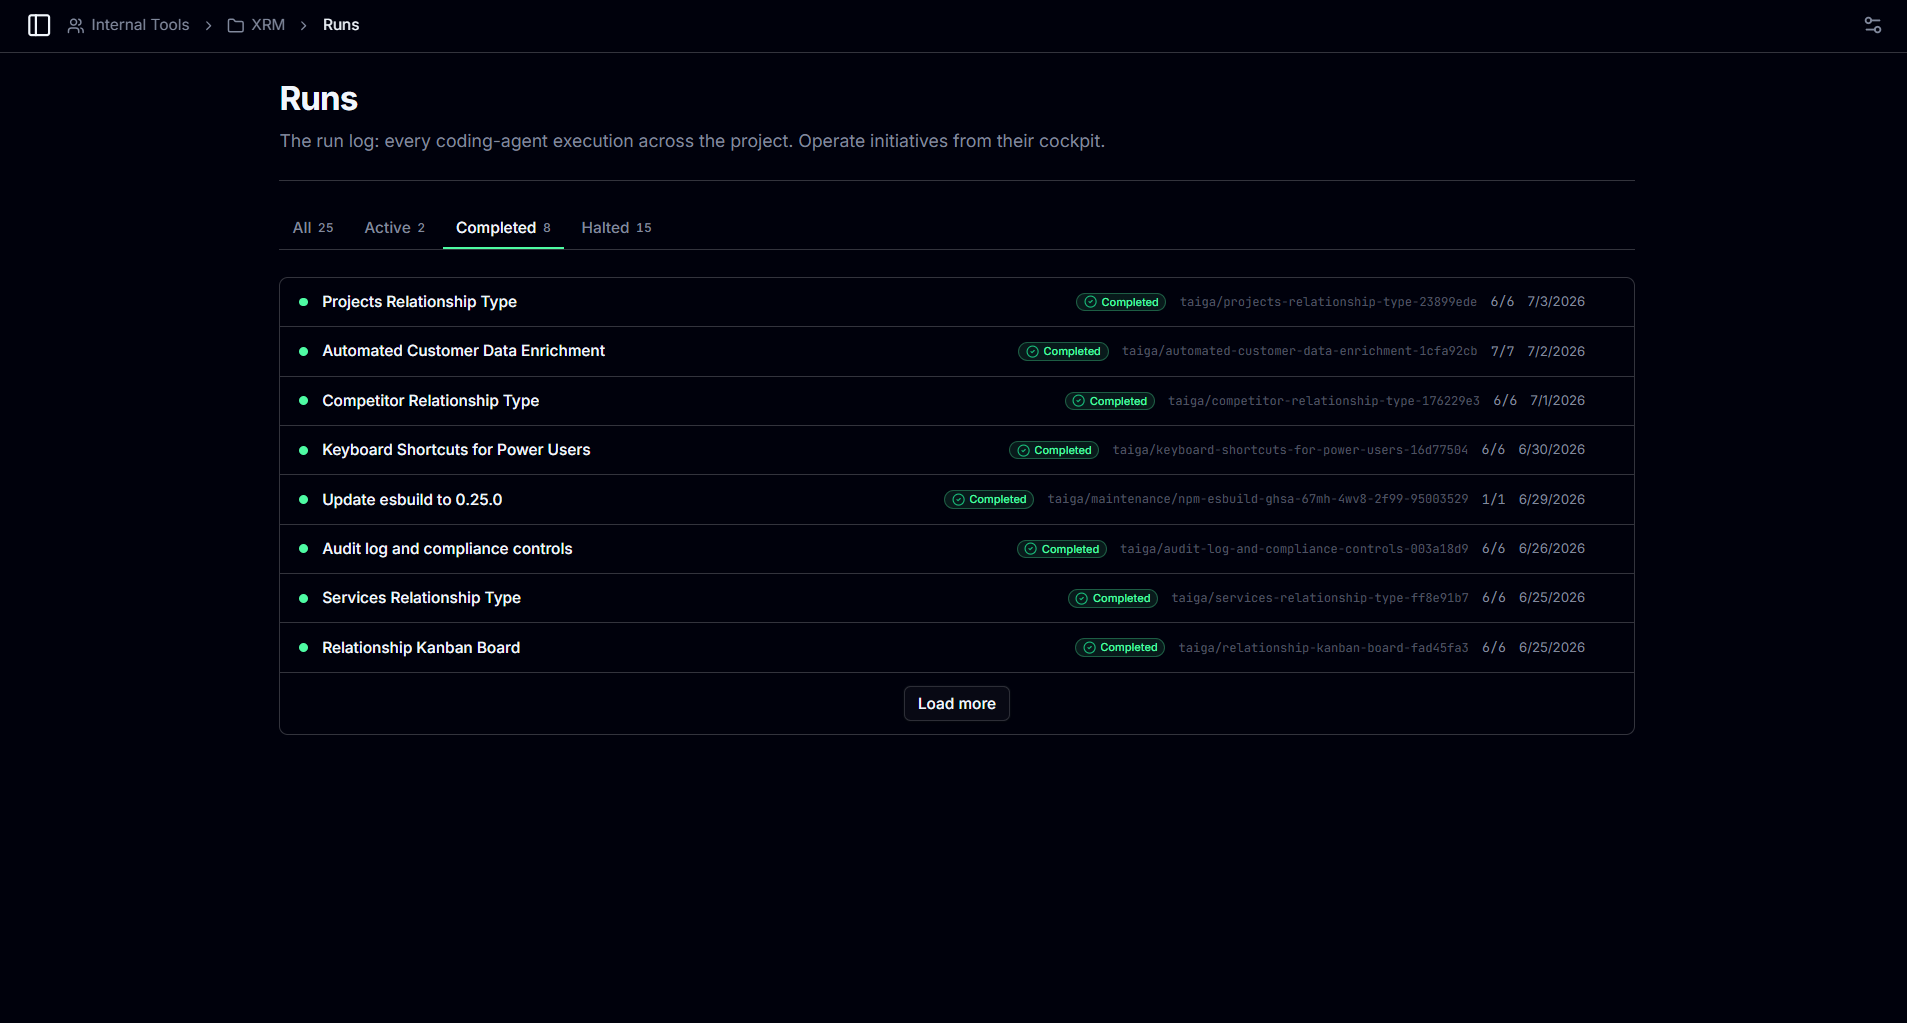
Task: Click the 6/30/2026 date
Action: coord(1552,450)
